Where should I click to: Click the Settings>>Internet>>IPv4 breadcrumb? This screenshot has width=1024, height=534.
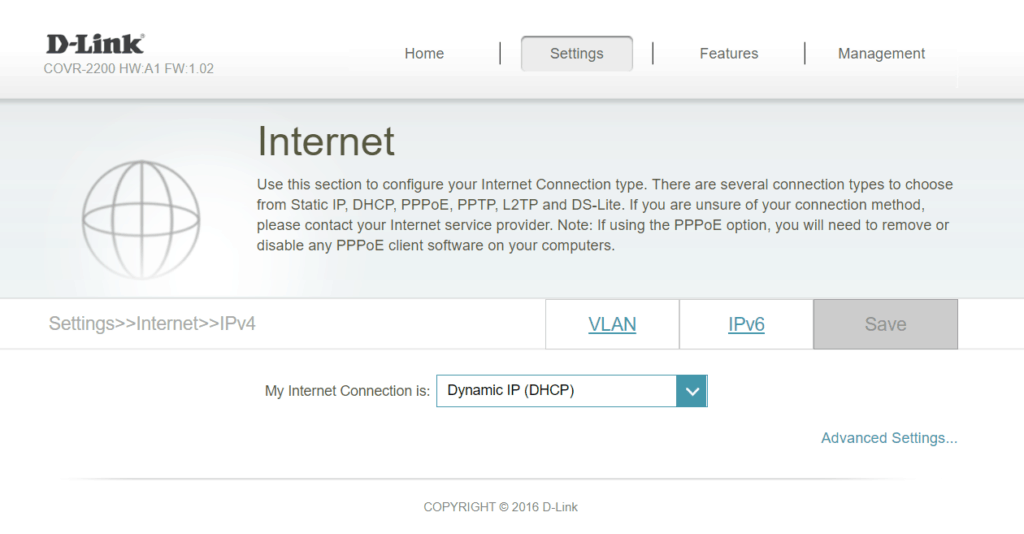pos(152,324)
